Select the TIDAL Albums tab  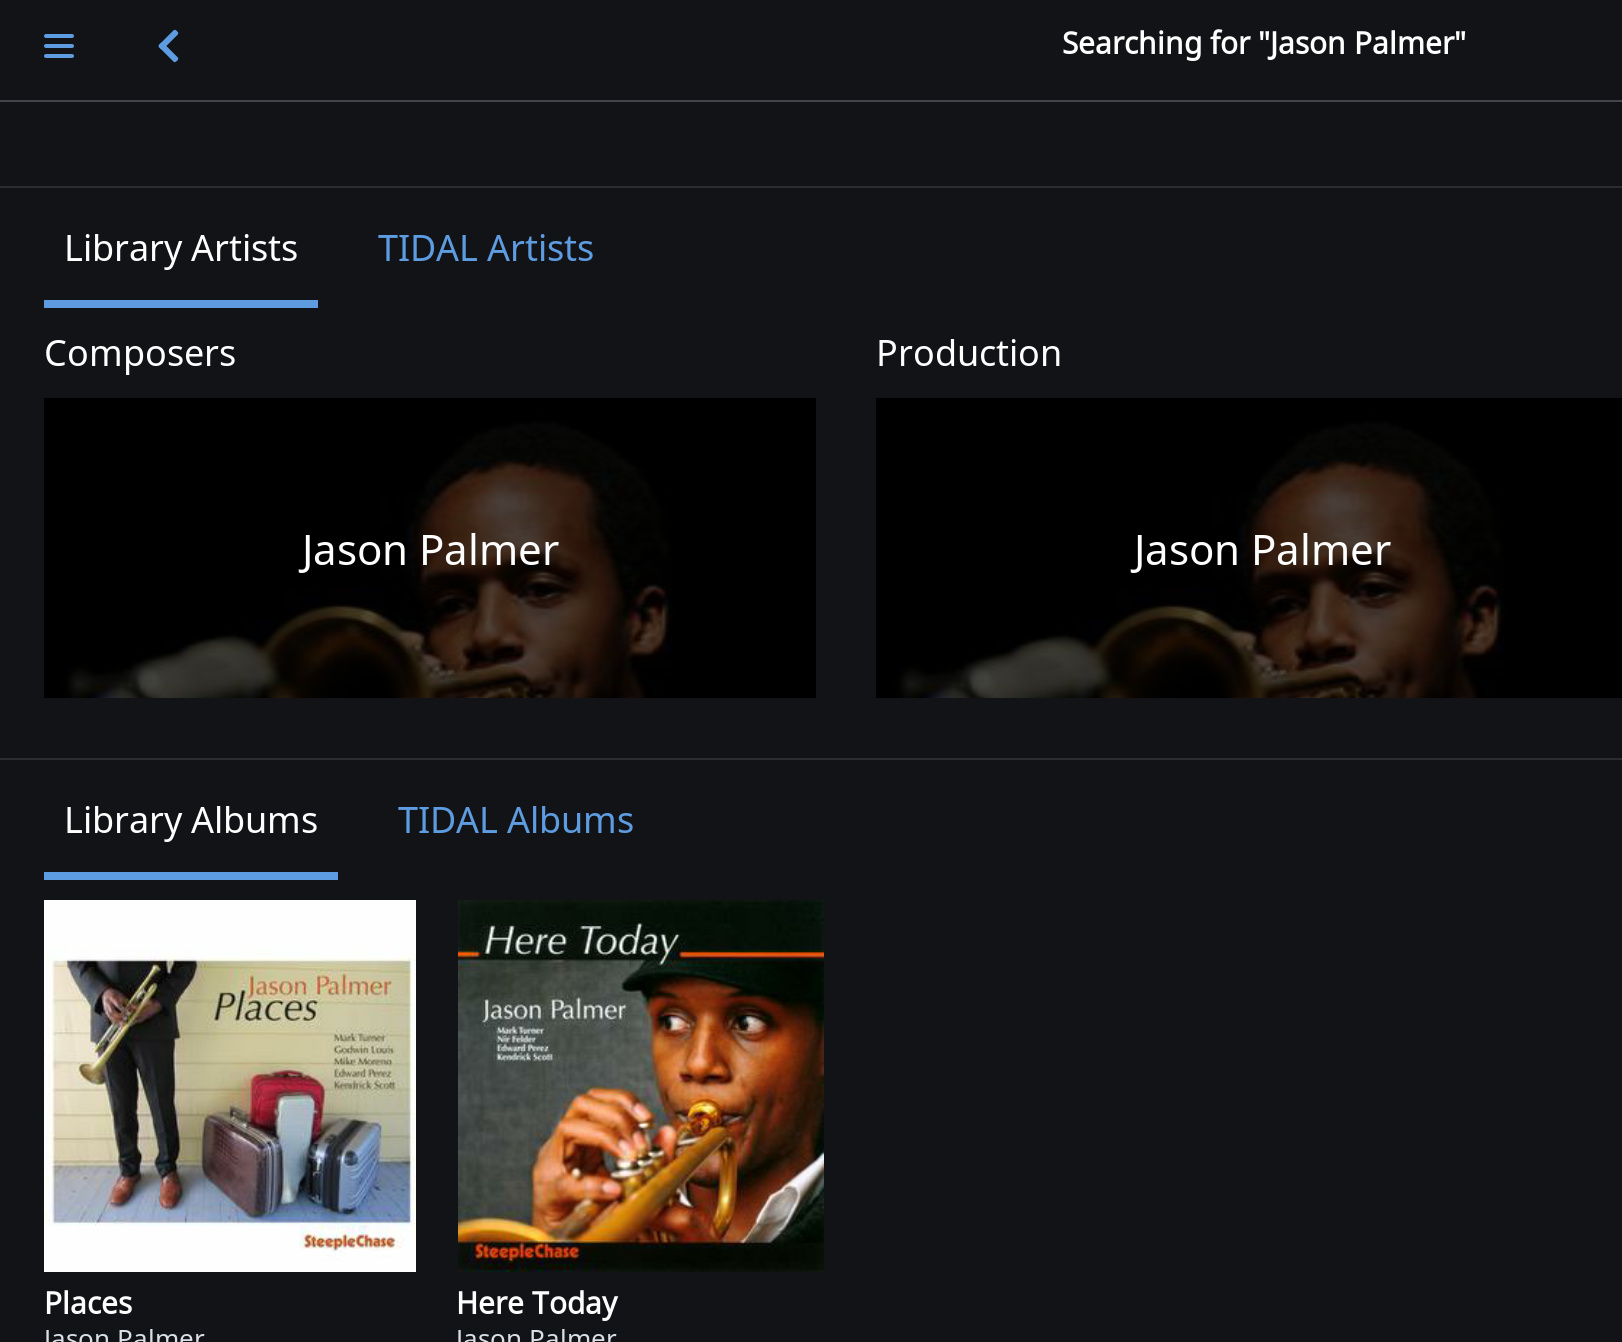tap(515, 820)
